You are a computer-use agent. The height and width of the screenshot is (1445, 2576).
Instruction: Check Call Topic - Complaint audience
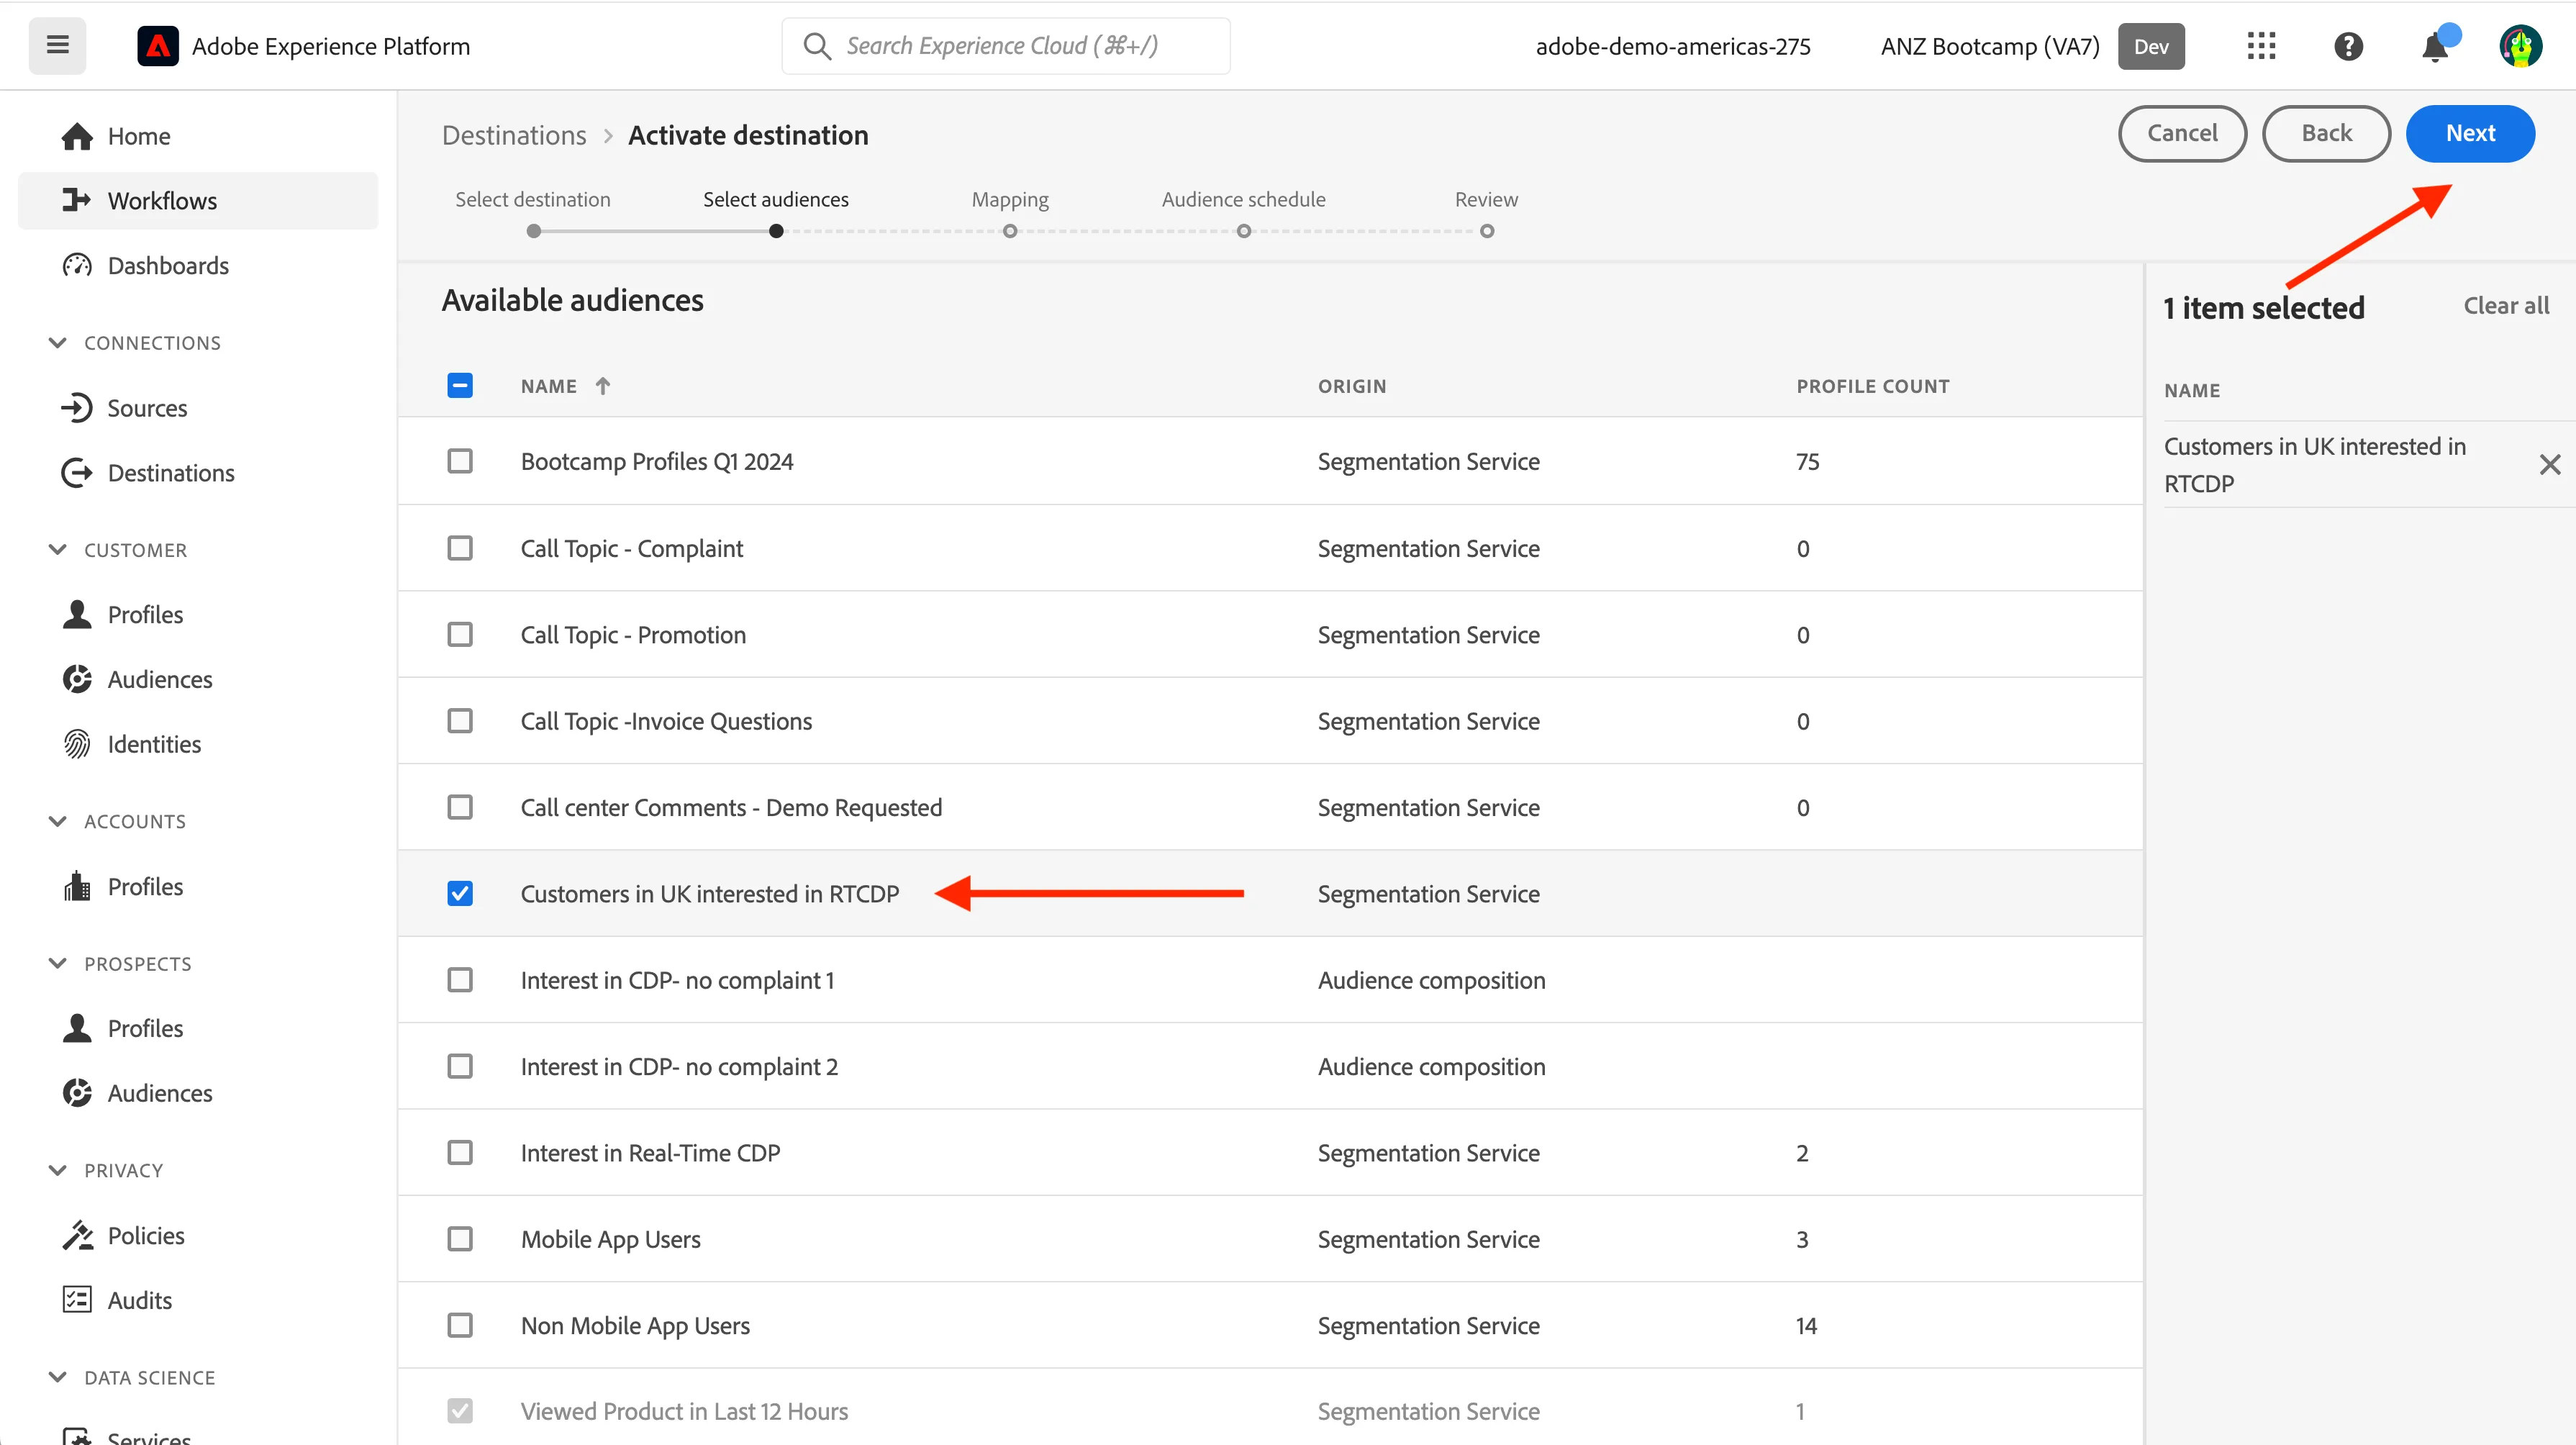click(460, 548)
